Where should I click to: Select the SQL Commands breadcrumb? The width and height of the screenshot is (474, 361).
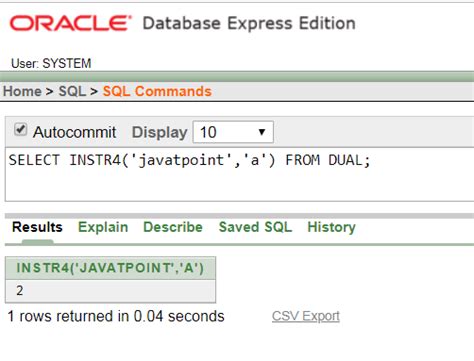point(157,91)
